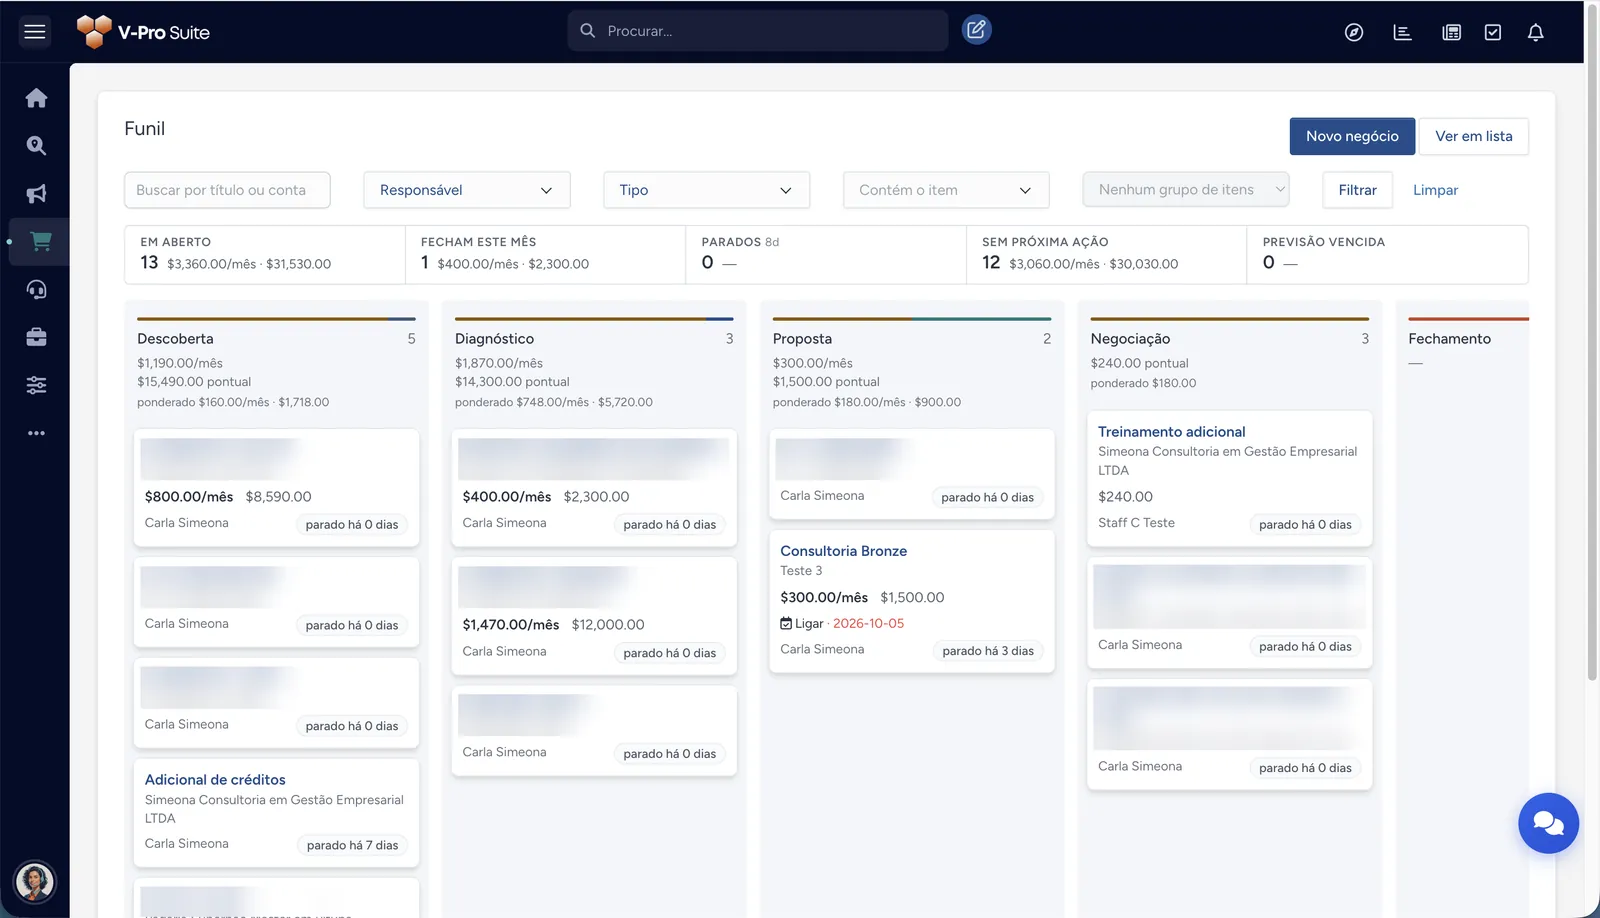Open the more options ellipsis in sidebar
Viewport: 1600px width, 918px height.
37,433
